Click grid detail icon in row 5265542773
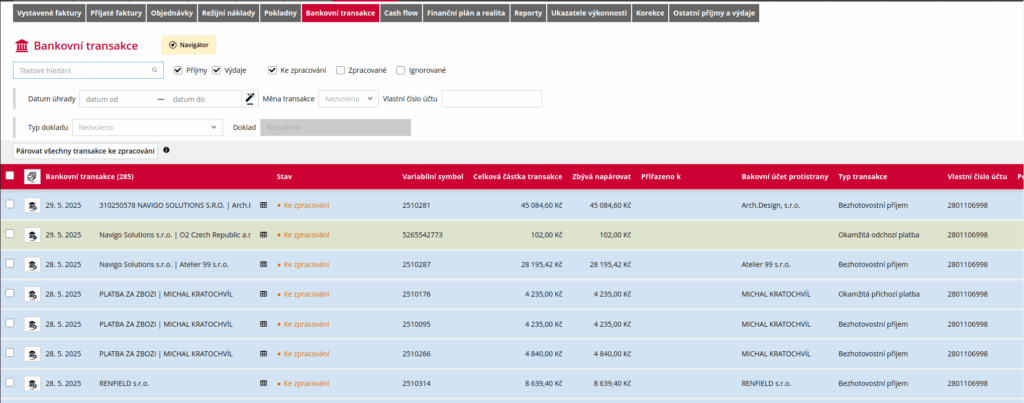The image size is (1024, 403). [x=264, y=234]
